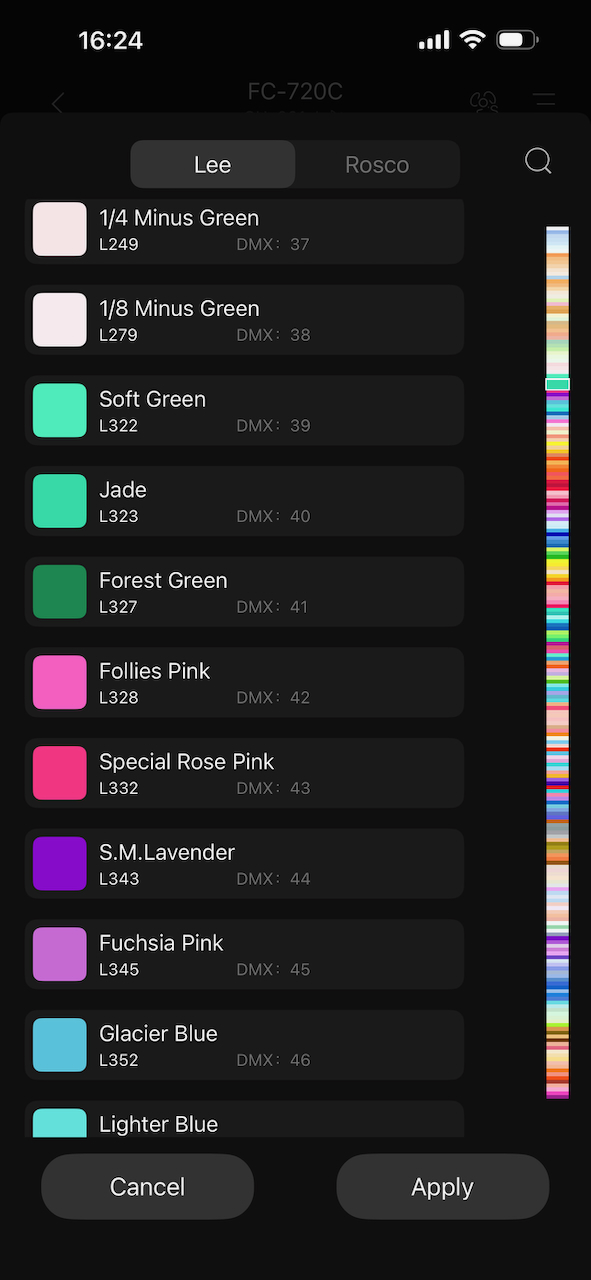Screen dimensions: 591x1280
Task: Select the Forest Green L327 gel
Action: pyautogui.click(x=244, y=592)
